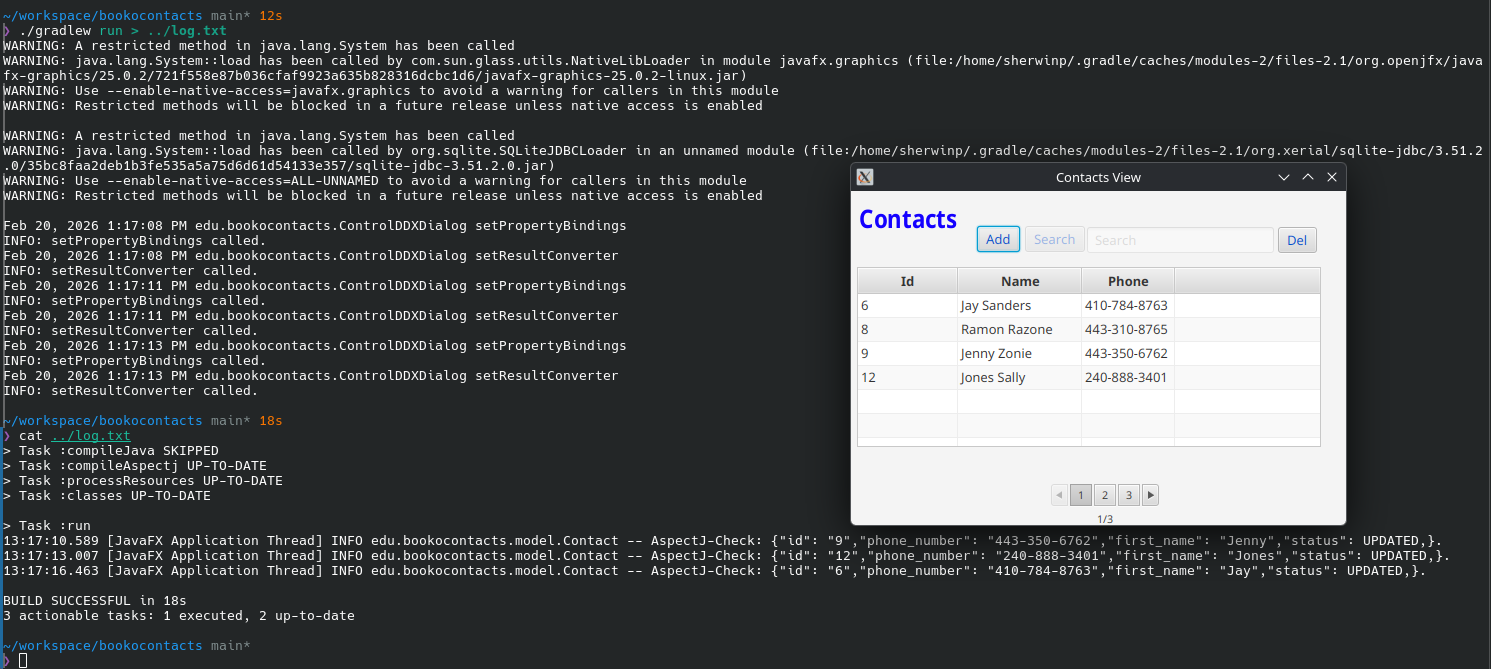Click the Id cell with value 6
Viewport: 1491px width, 669px height.
click(907, 305)
